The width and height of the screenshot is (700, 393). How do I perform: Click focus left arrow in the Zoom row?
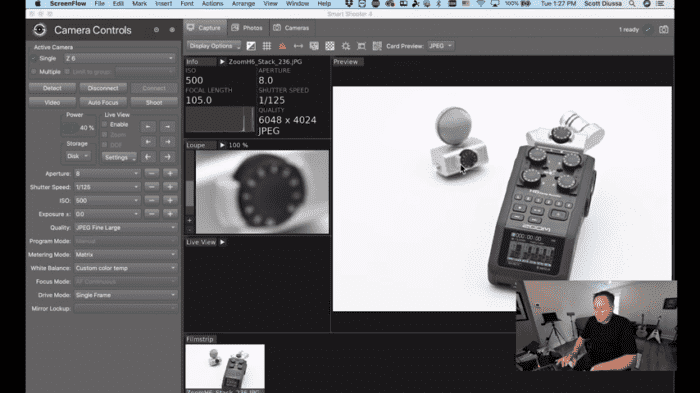pos(148,142)
